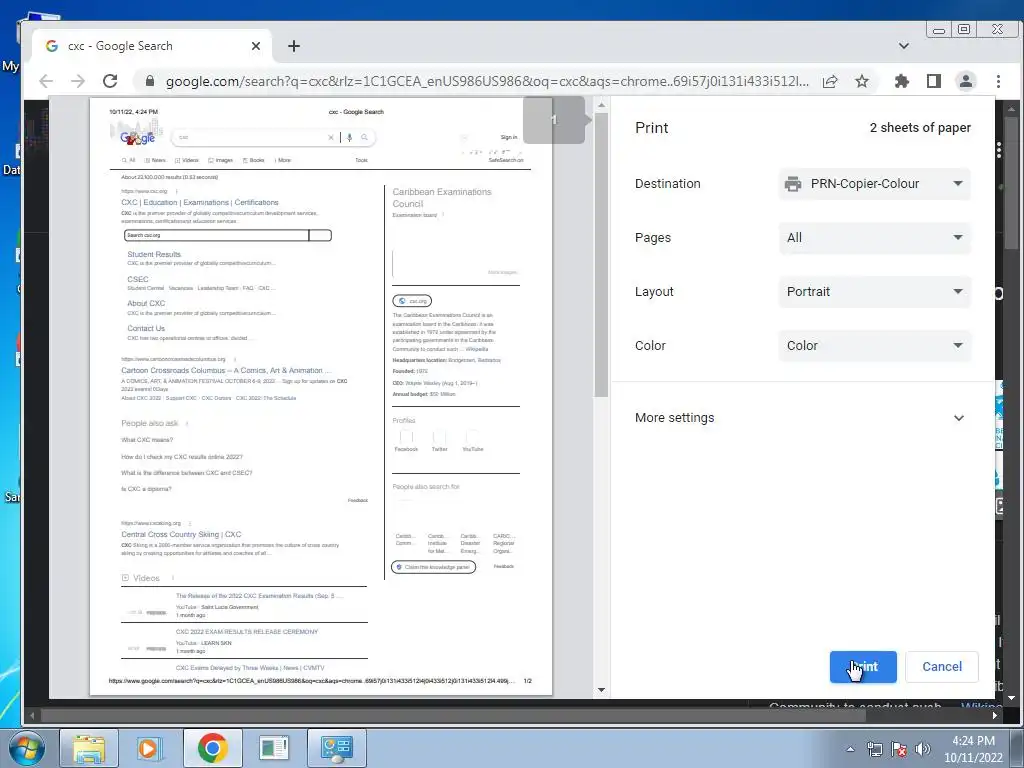The width and height of the screenshot is (1024, 768).
Task: Click the volume speaker tray icon
Action: coord(922,749)
